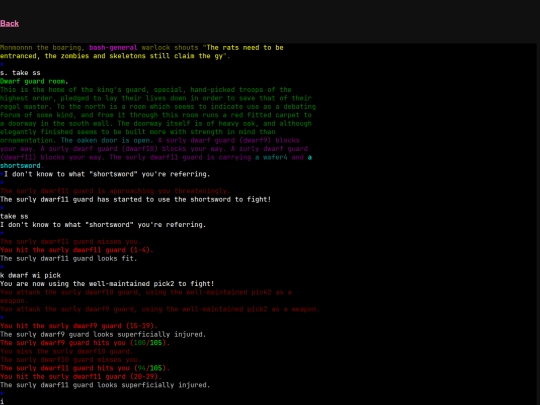
Task: Click 'You miss the surly dwarf10 guard' line
Action: (66, 351)
